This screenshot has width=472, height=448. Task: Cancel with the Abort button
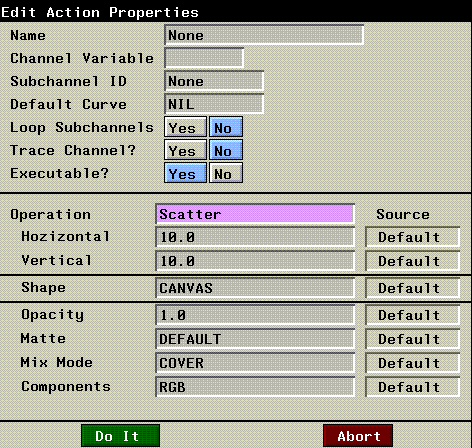click(x=358, y=436)
